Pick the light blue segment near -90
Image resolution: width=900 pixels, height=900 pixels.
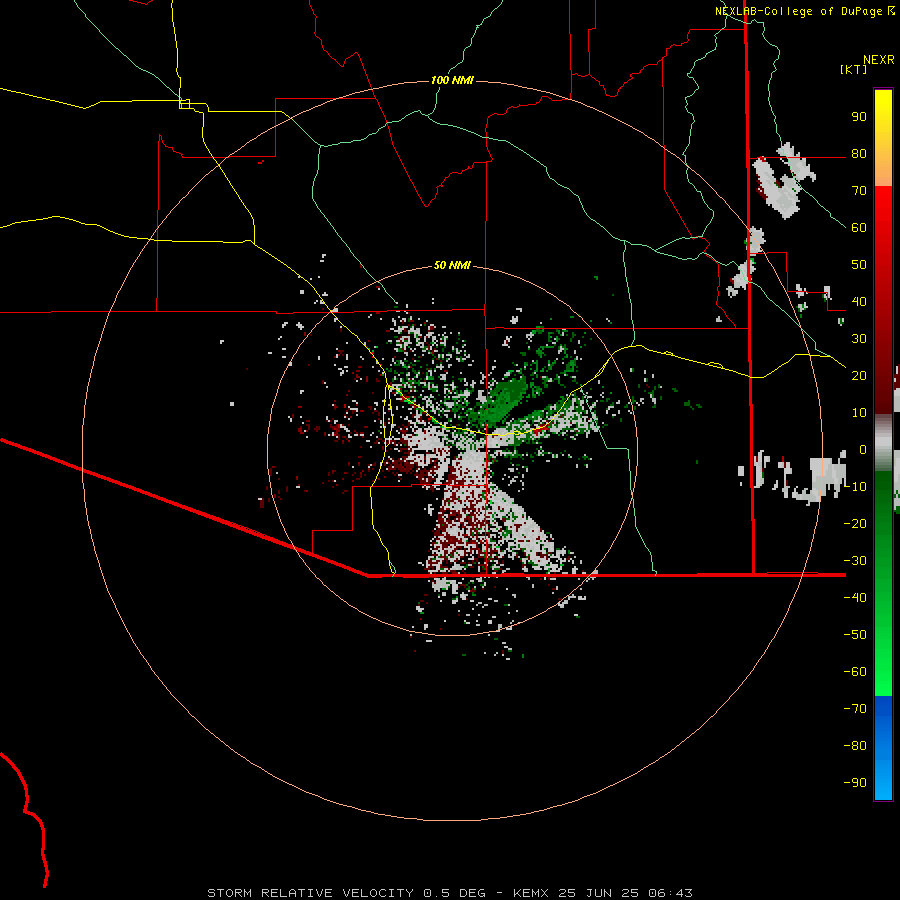tap(883, 783)
